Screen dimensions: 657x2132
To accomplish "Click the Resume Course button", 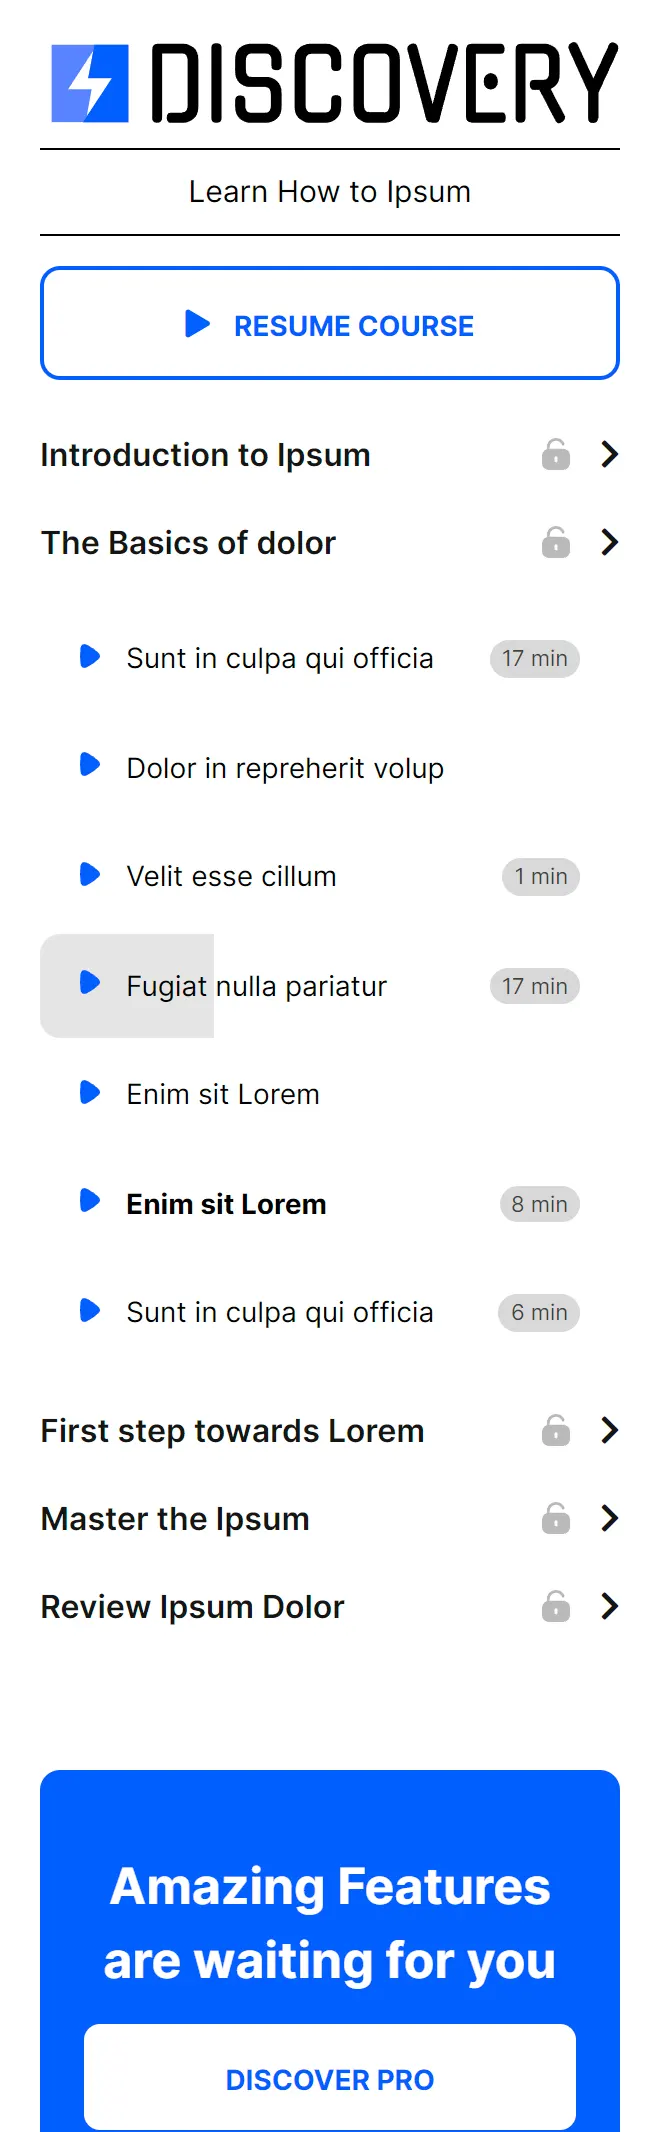I will (x=330, y=323).
